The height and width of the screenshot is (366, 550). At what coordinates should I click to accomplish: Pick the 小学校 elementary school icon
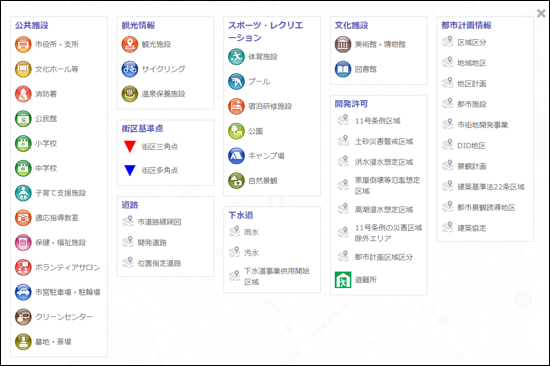pos(23,144)
